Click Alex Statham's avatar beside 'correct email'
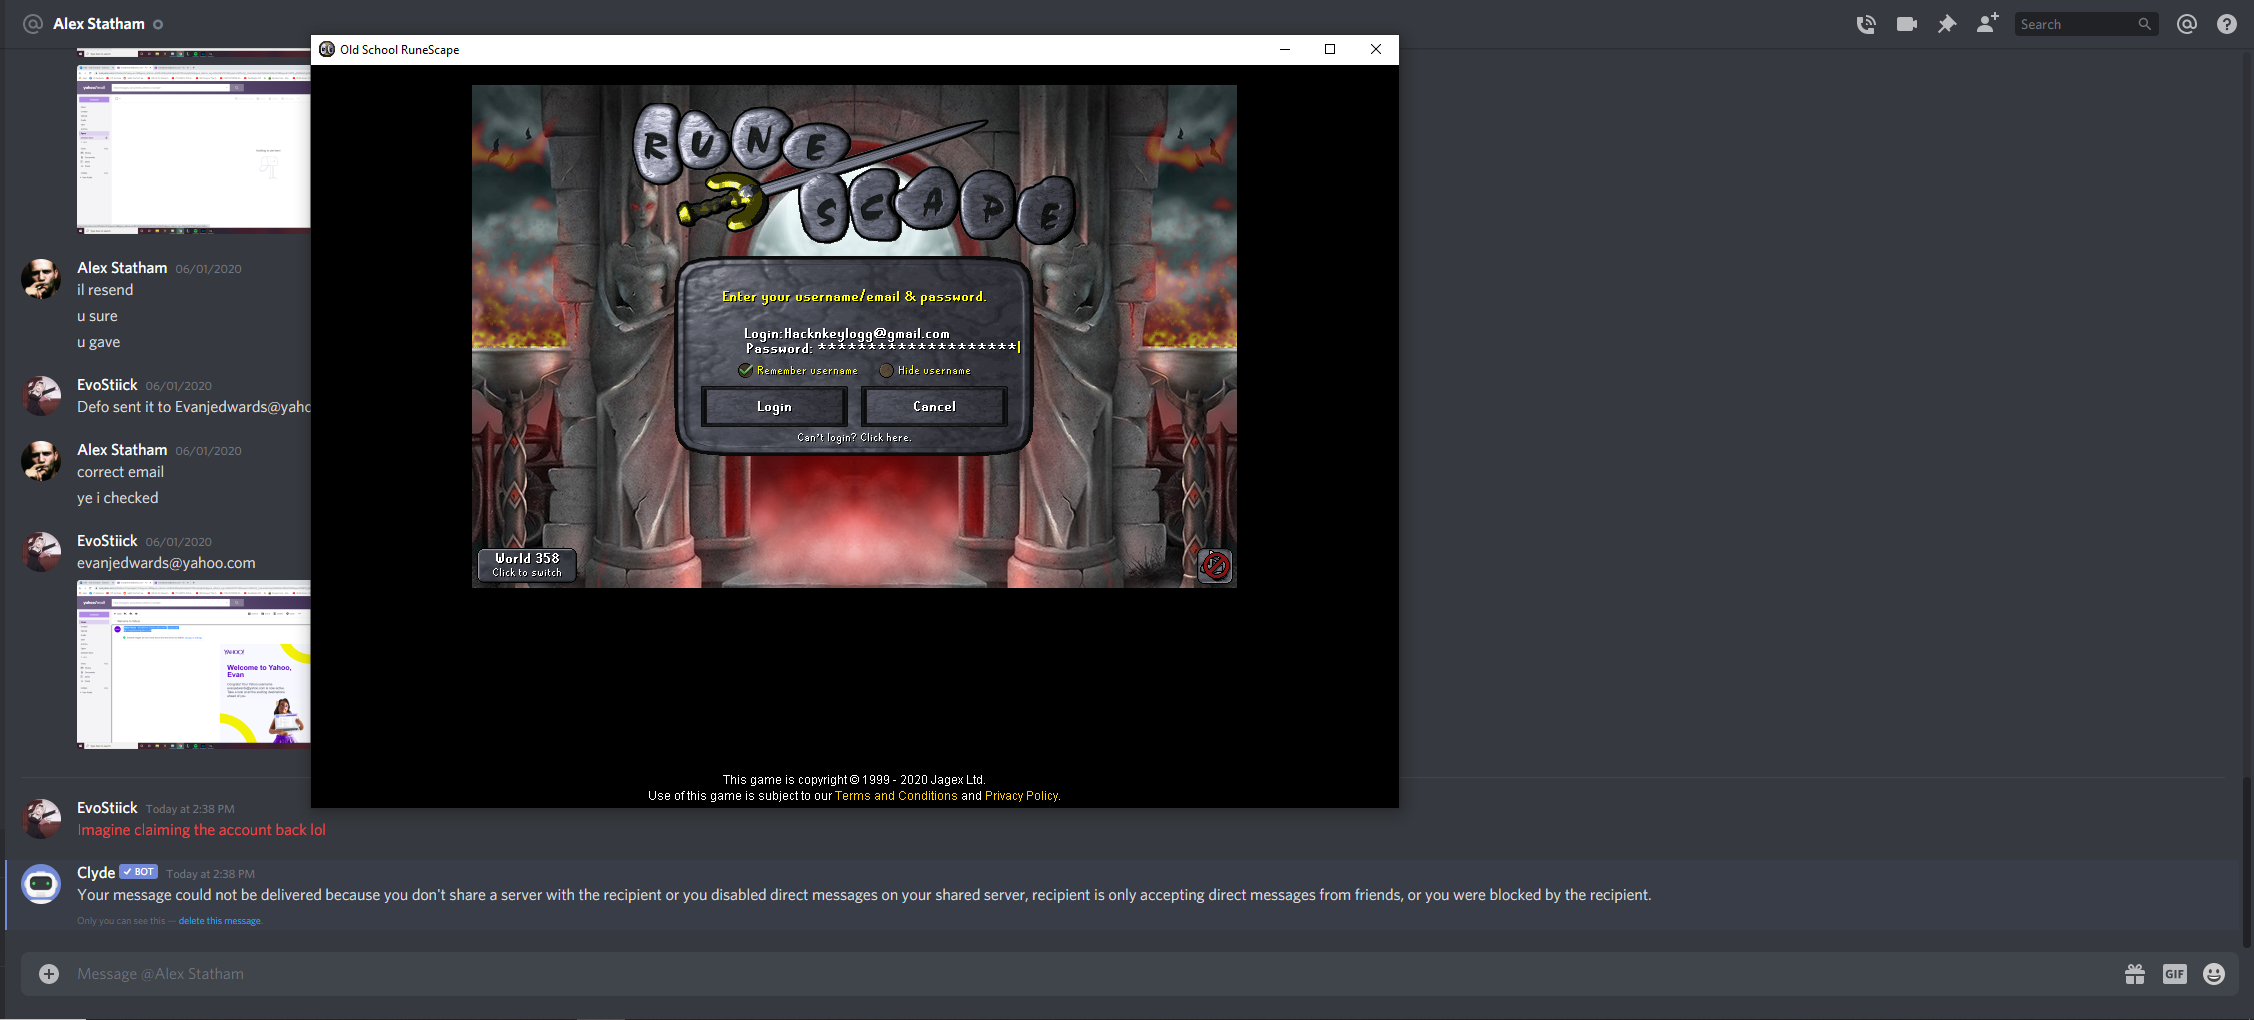 (41, 461)
